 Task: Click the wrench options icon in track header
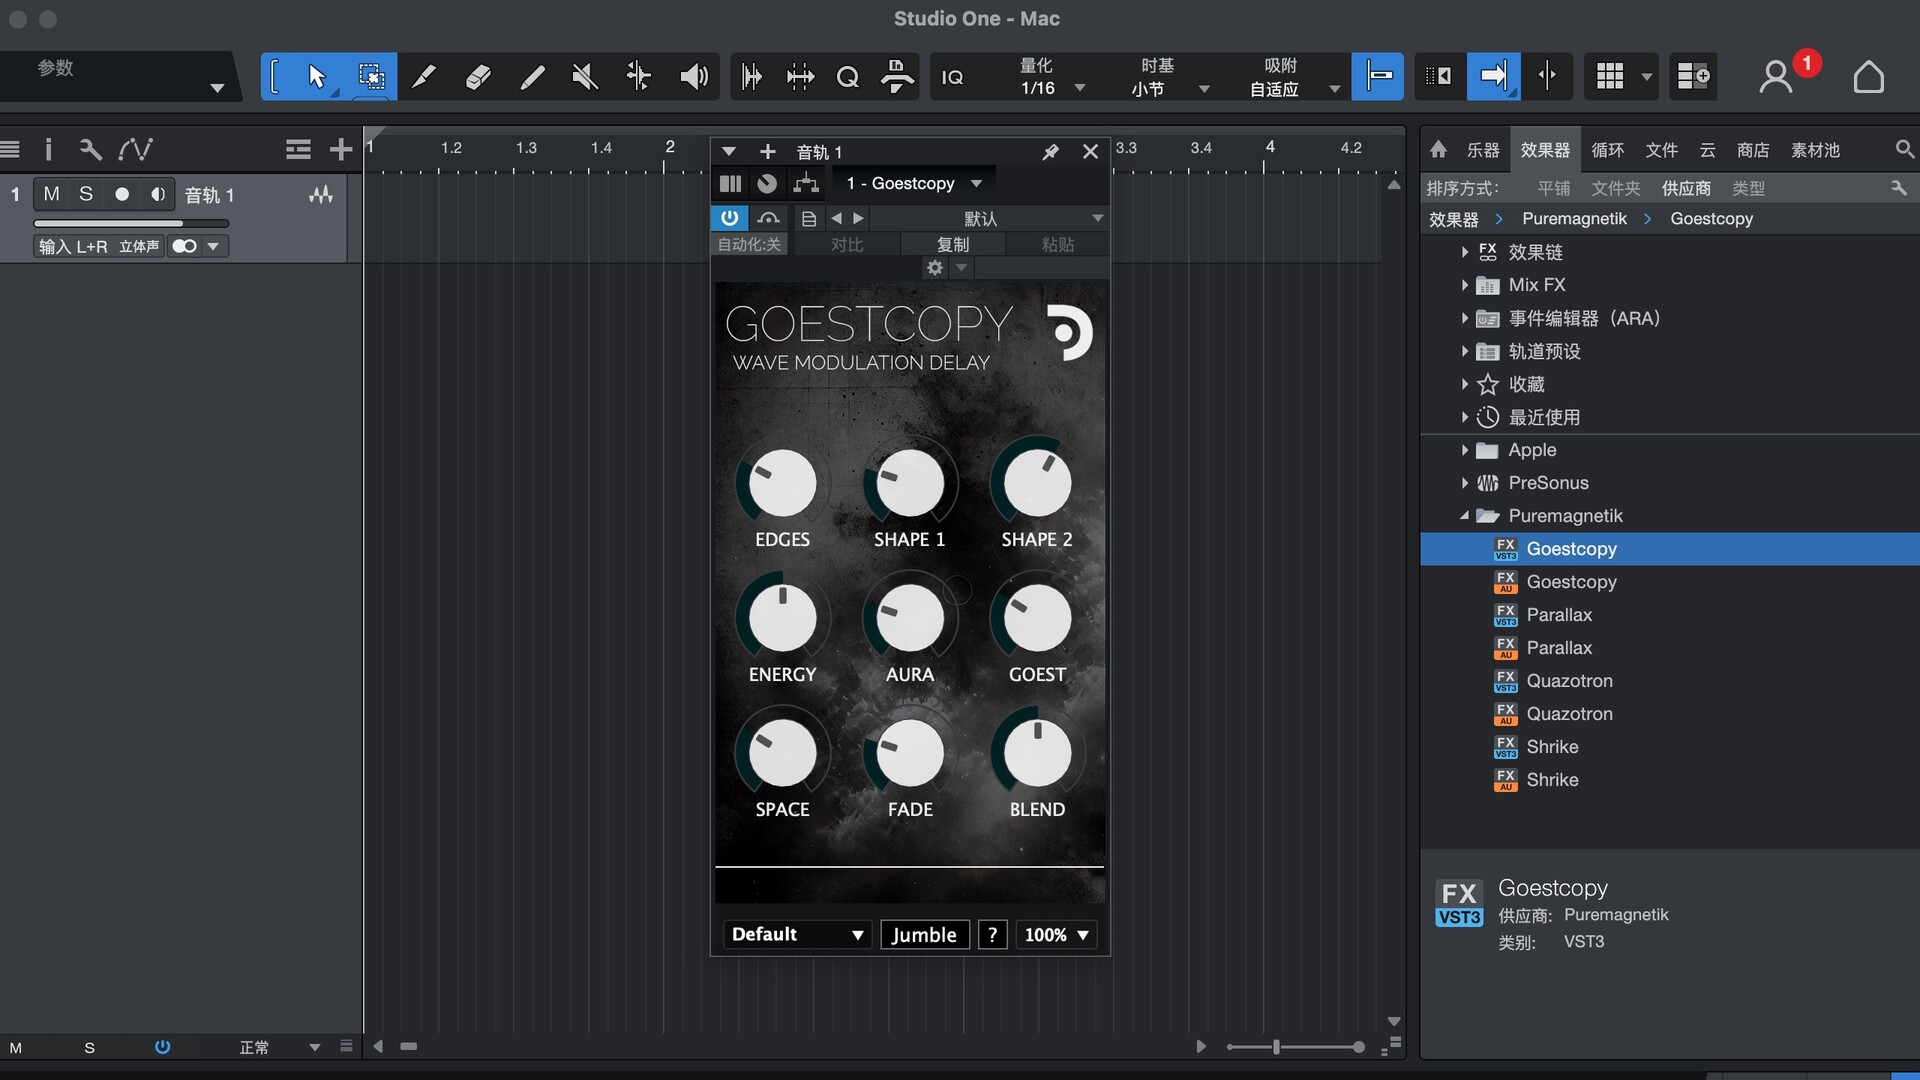pyautogui.click(x=90, y=150)
